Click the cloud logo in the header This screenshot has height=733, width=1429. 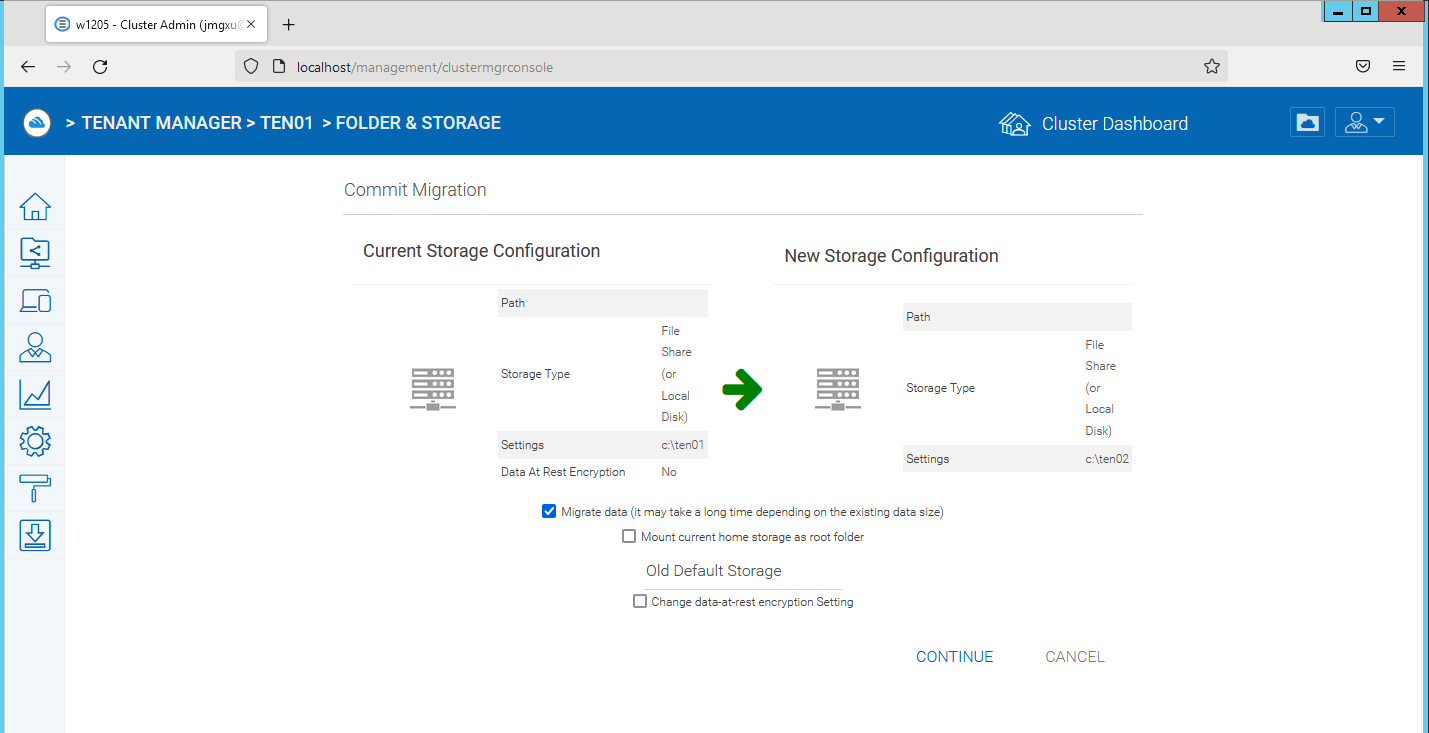(x=37, y=123)
